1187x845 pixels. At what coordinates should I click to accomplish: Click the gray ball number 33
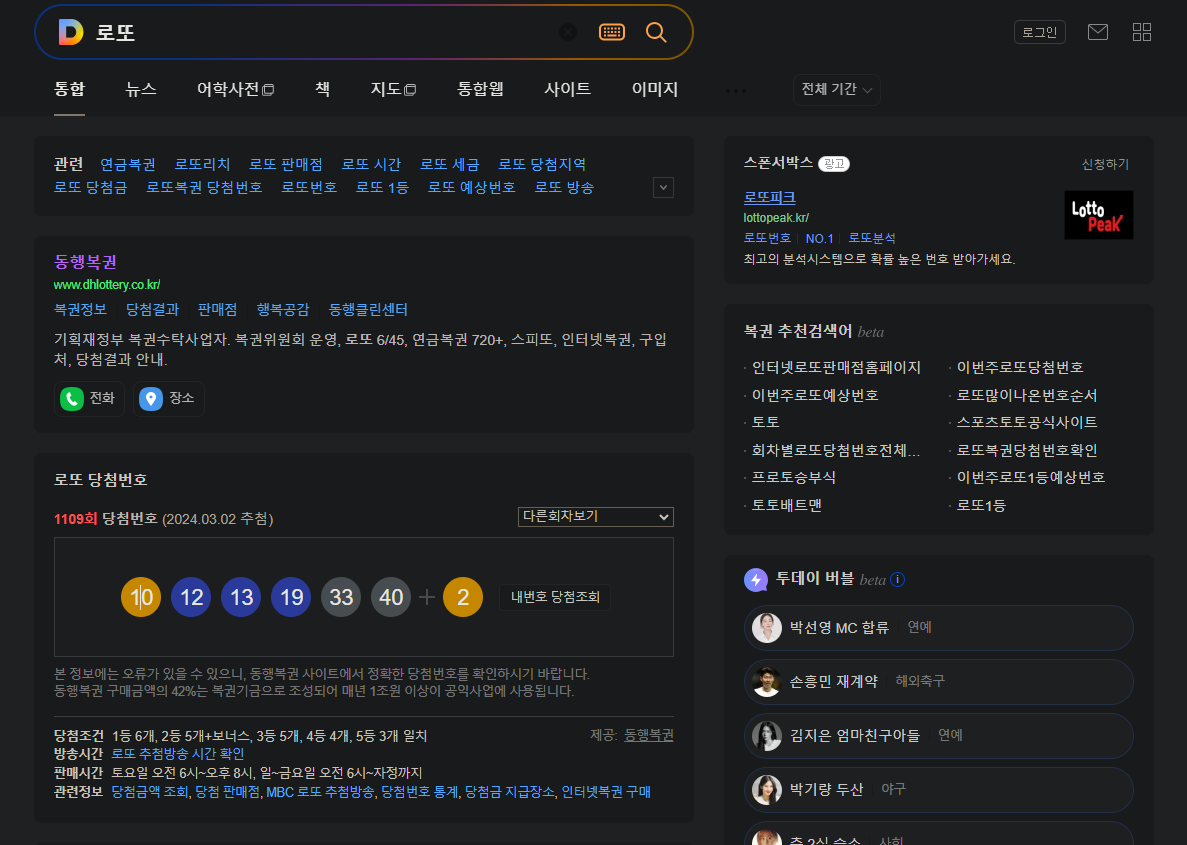pos(341,597)
